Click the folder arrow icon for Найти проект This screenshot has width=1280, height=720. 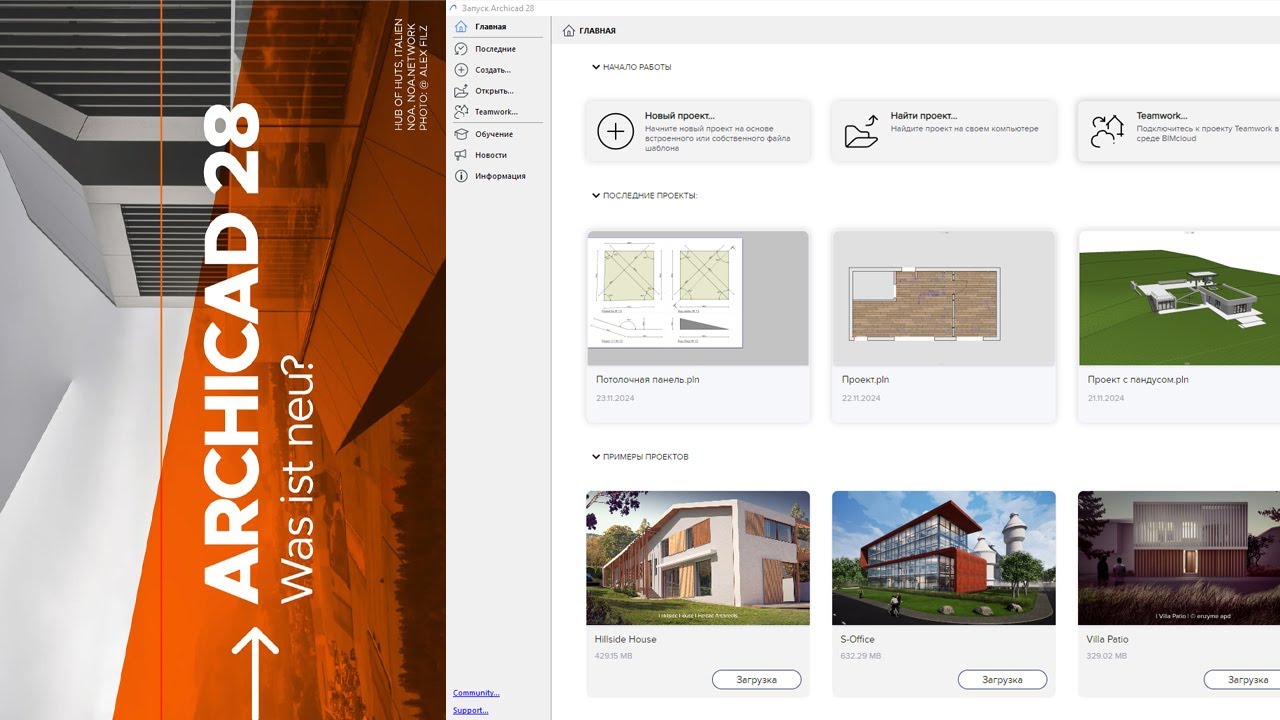(861, 131)
